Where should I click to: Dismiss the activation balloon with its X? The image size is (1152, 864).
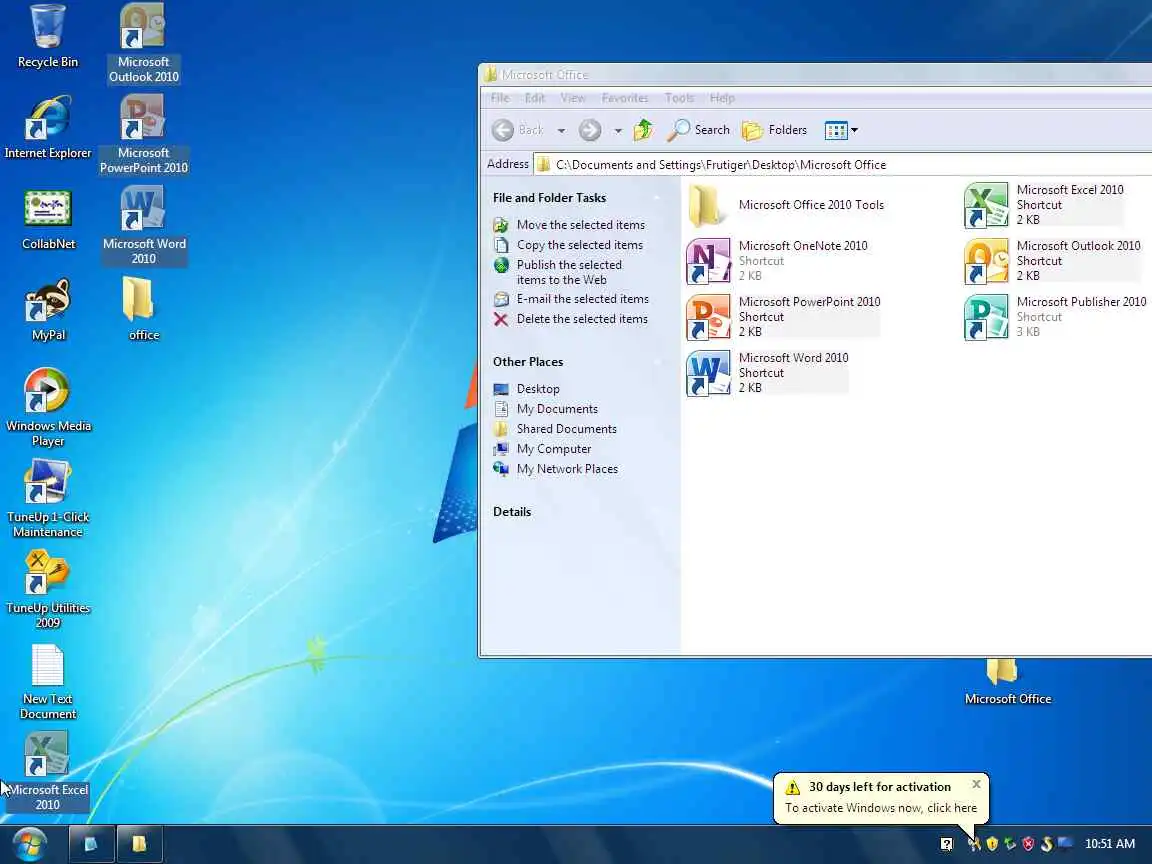point(976,784)
